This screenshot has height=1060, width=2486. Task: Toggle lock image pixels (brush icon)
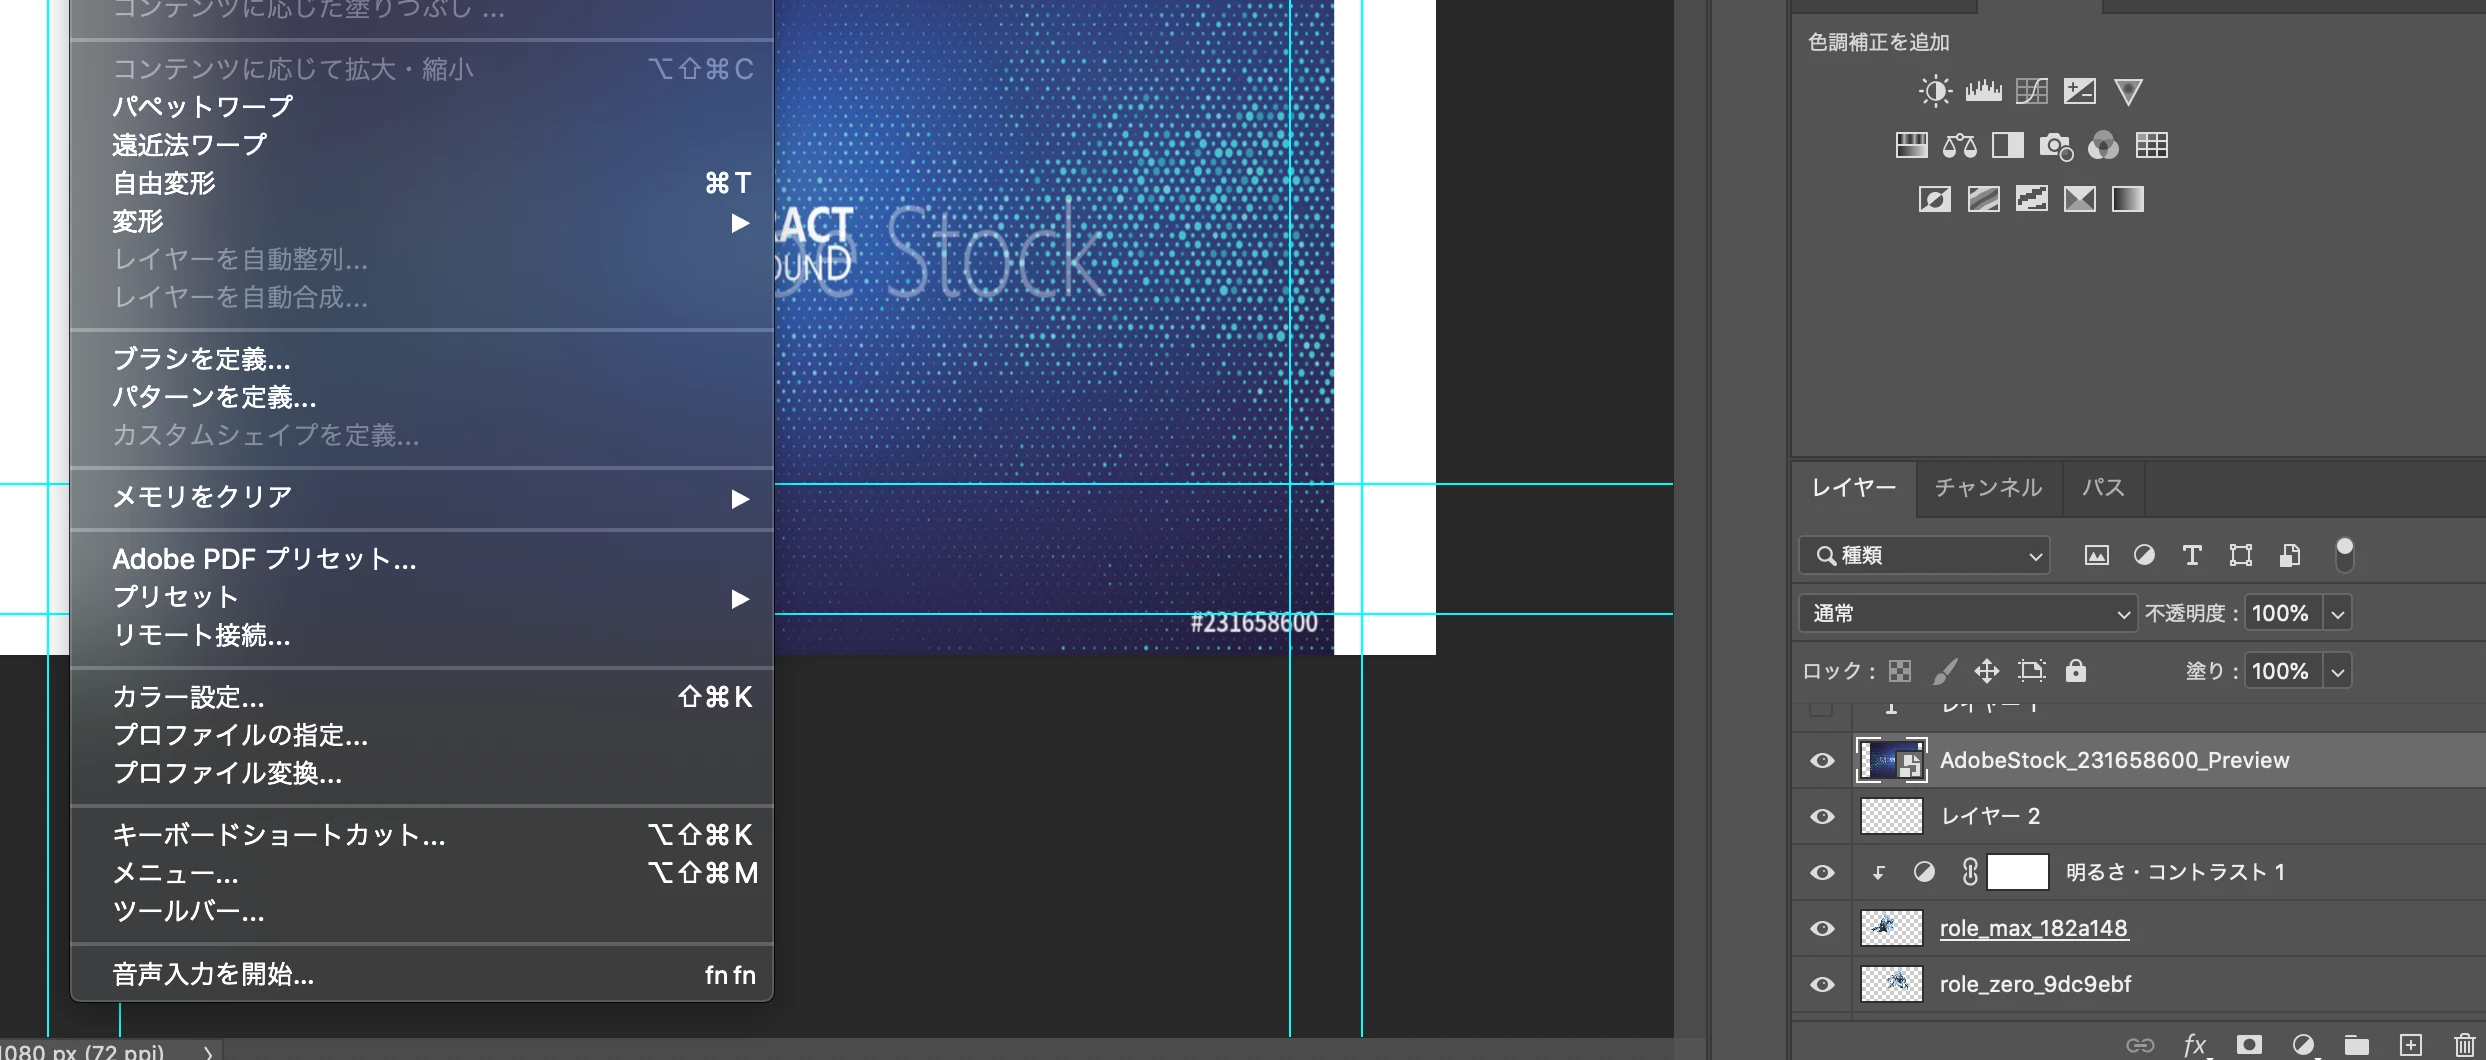pyautogui.click(x=1944, y=671)
